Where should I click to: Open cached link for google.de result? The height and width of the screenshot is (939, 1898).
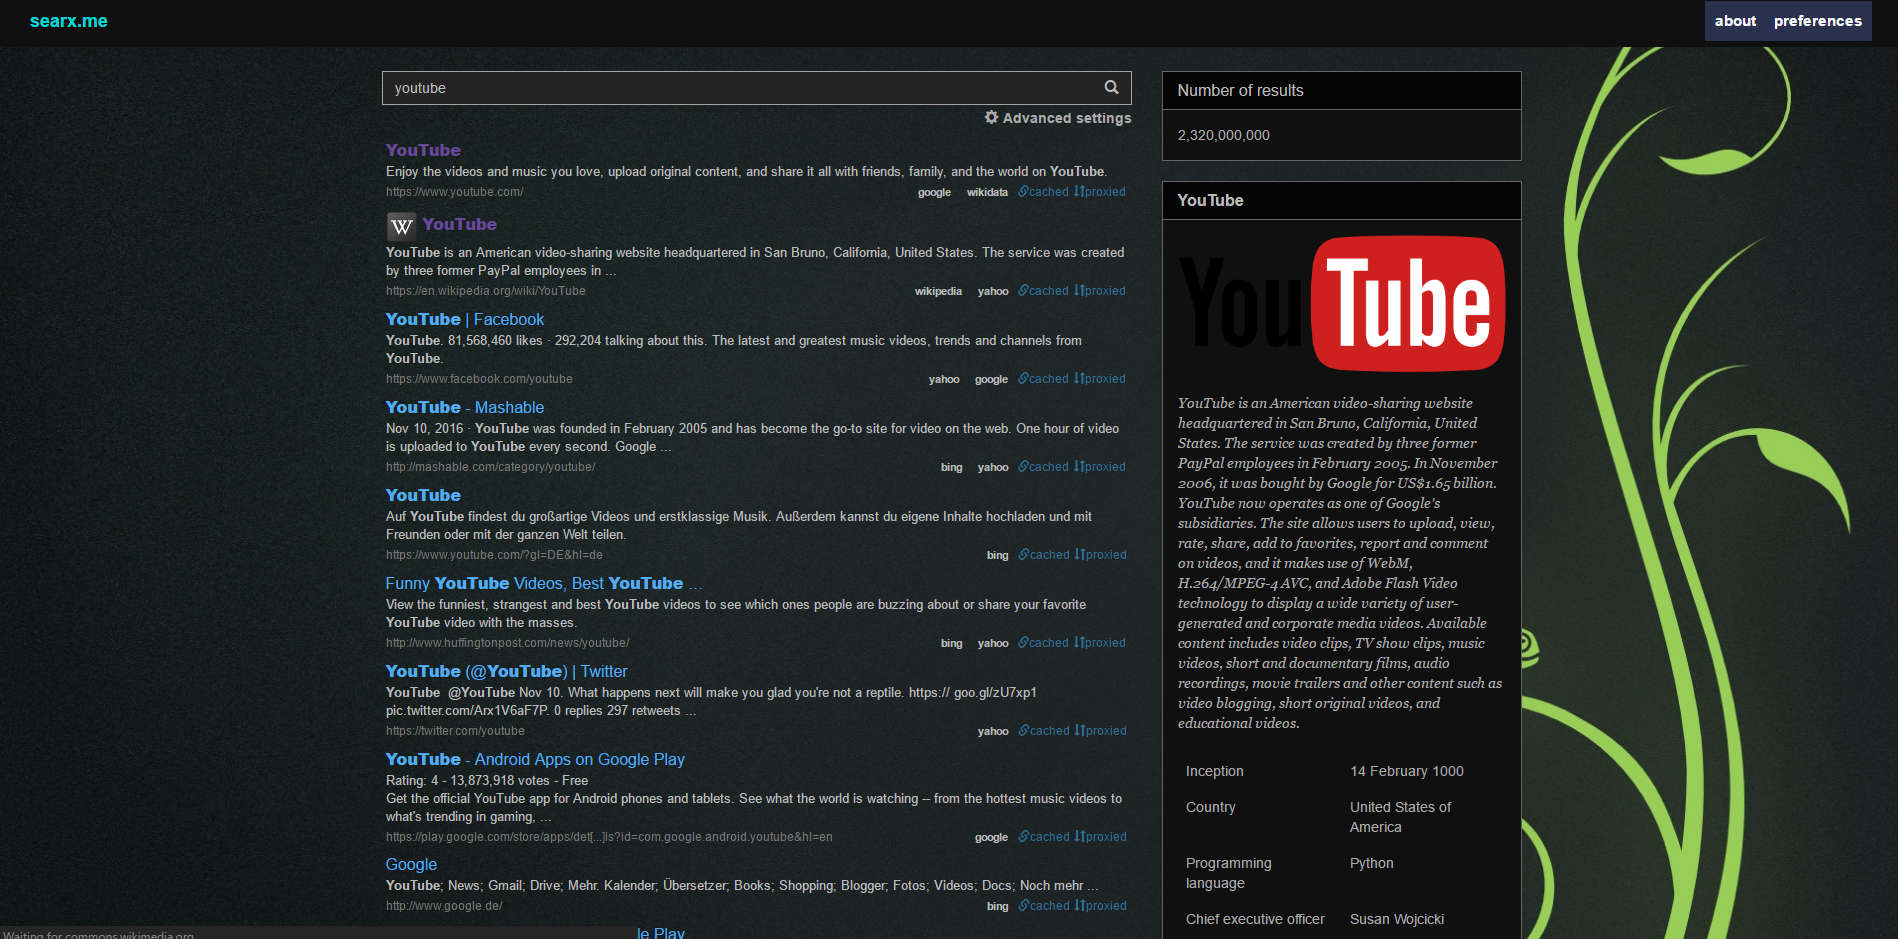coord(1044,906)
